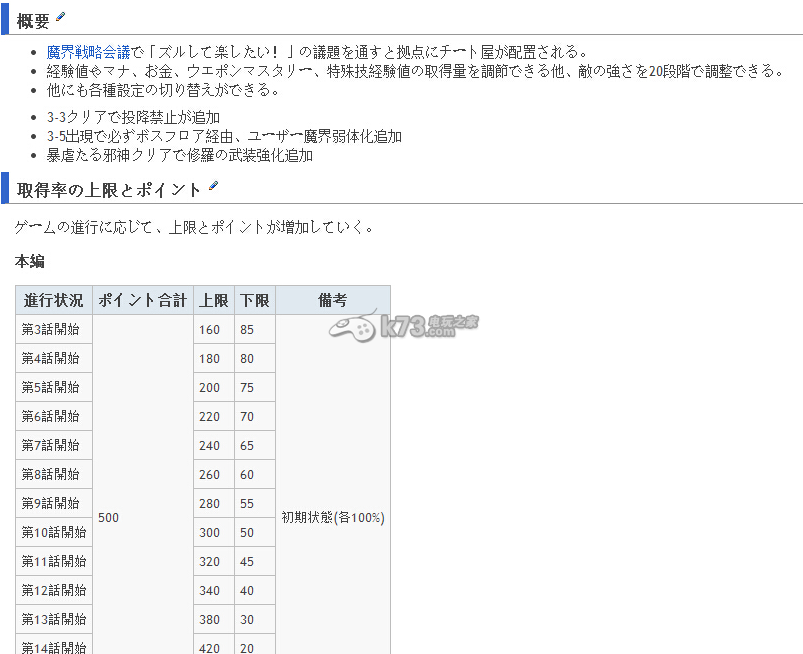Image resolution: width=803 pixels, height=654 pixels.
Task: Click the 概要 section heading
Action: 33,21
